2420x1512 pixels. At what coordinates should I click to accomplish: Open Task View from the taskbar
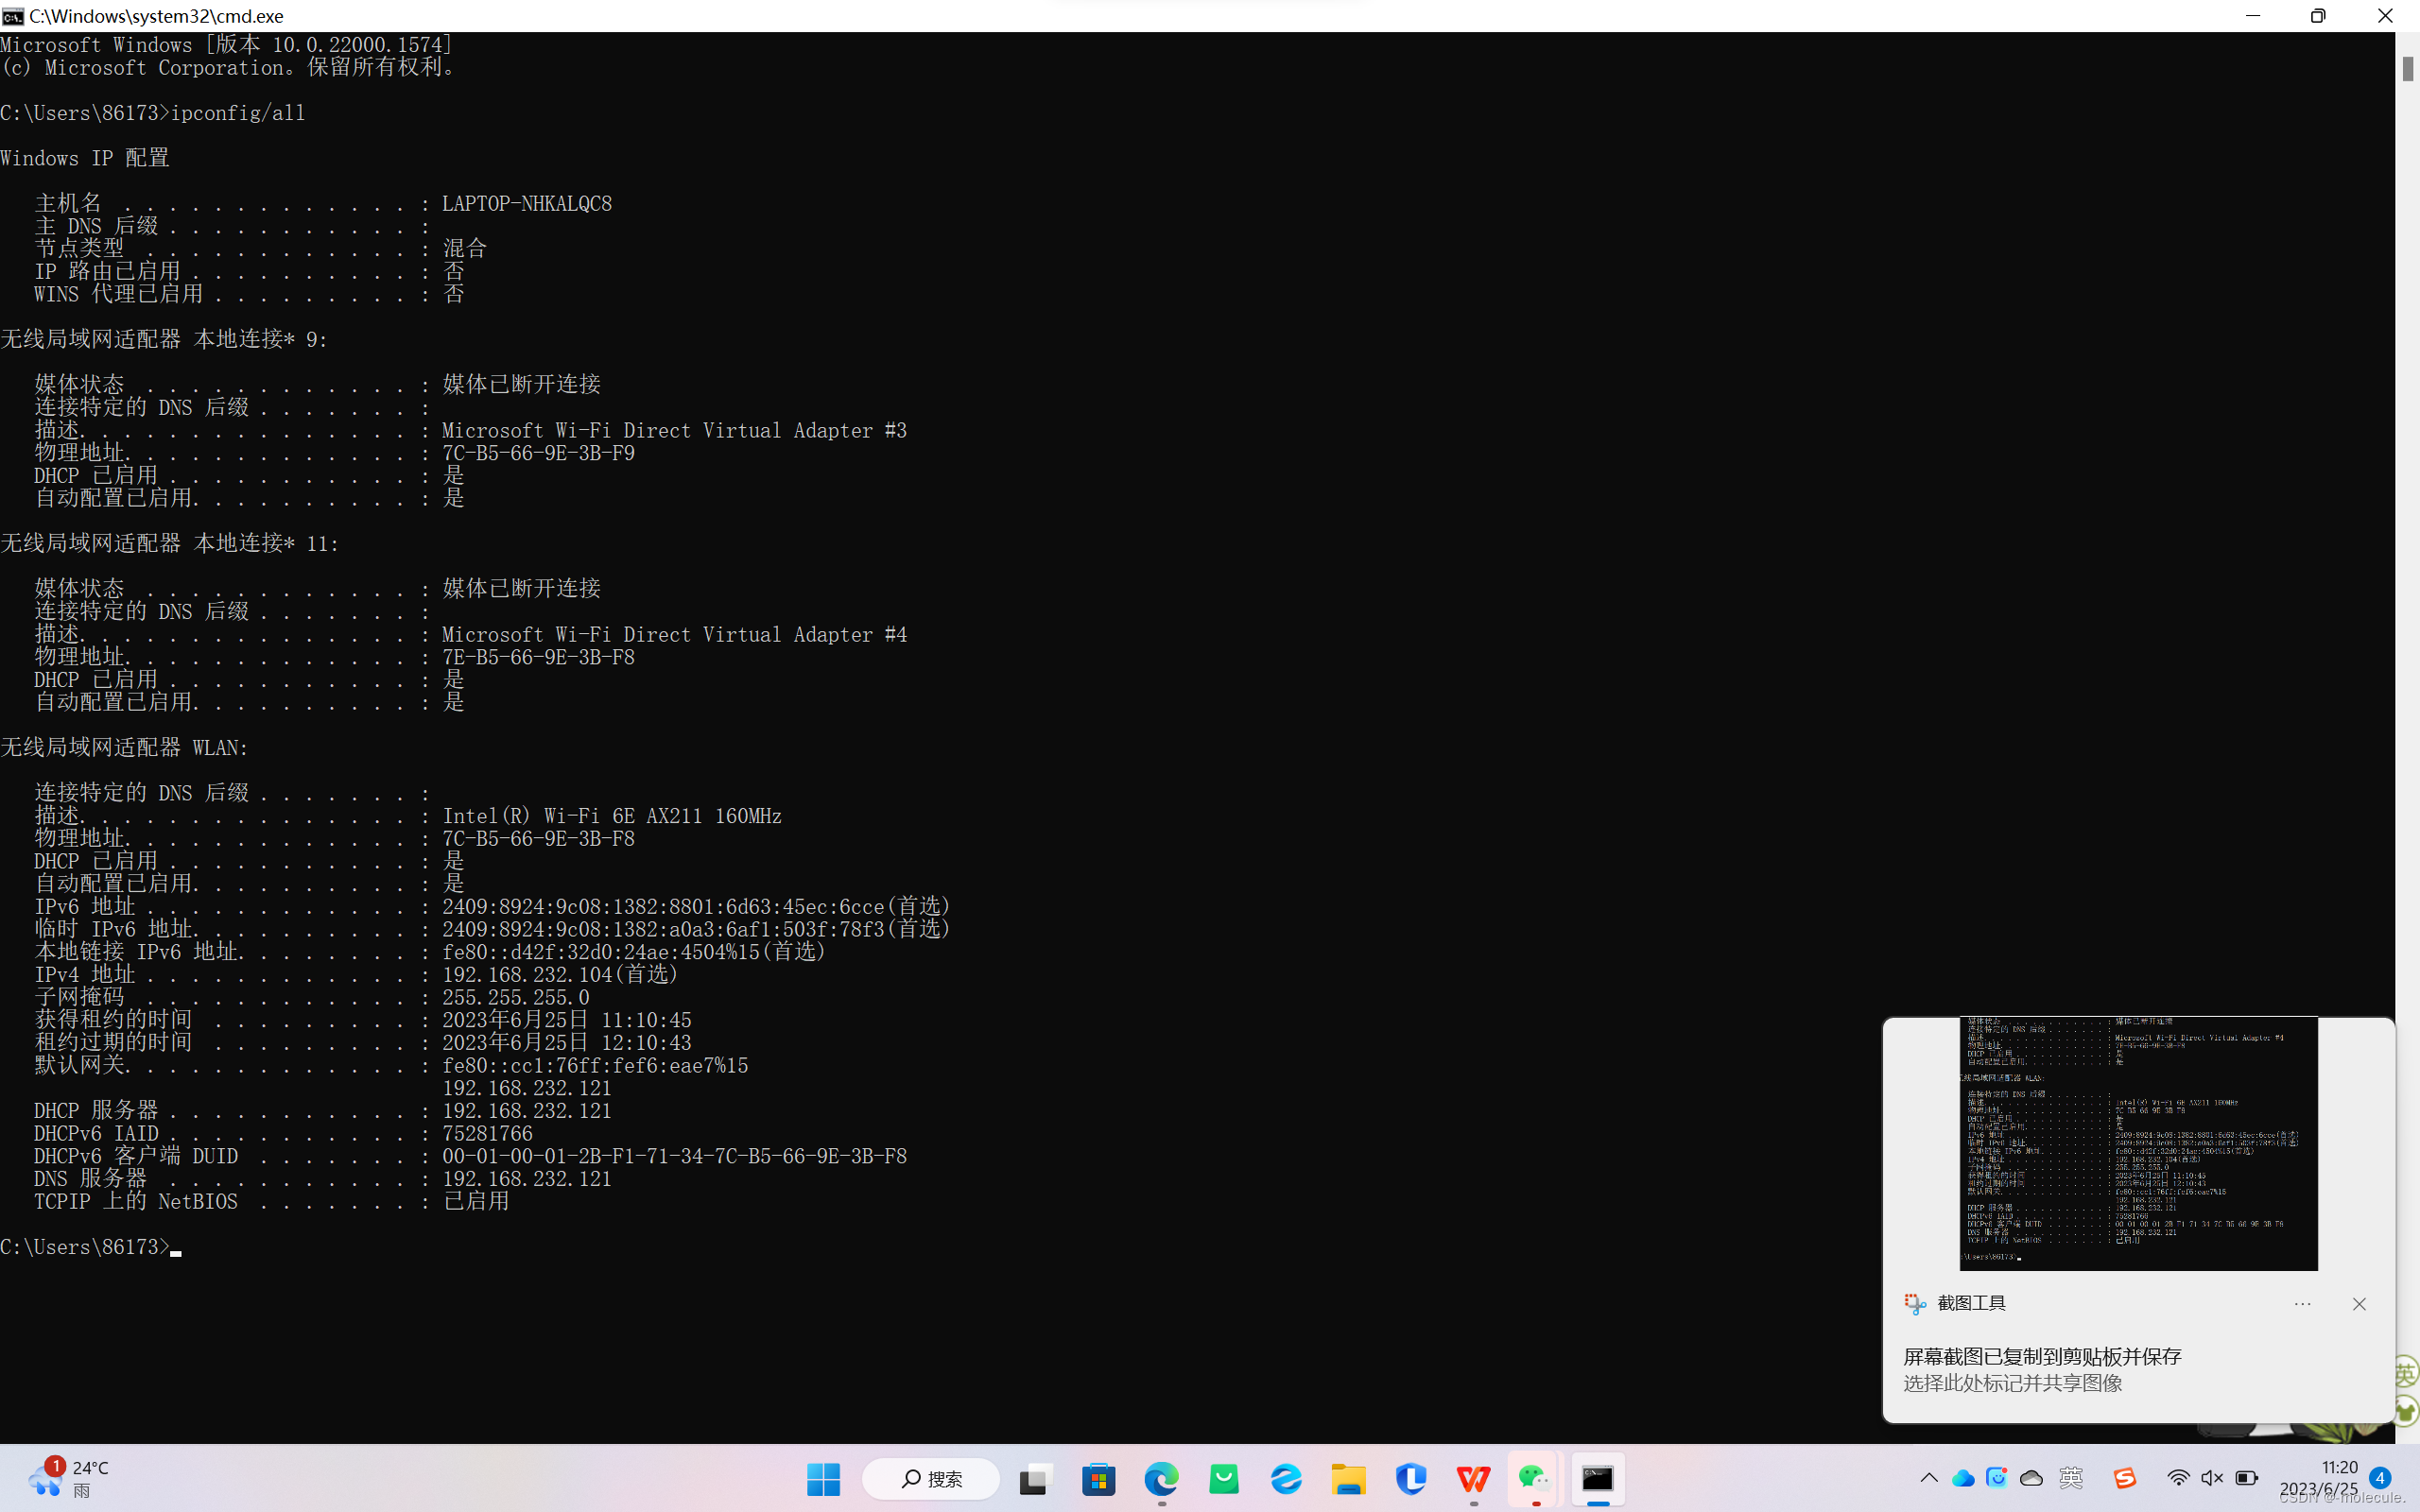pyautogui.click(x=1035, y=1478)
